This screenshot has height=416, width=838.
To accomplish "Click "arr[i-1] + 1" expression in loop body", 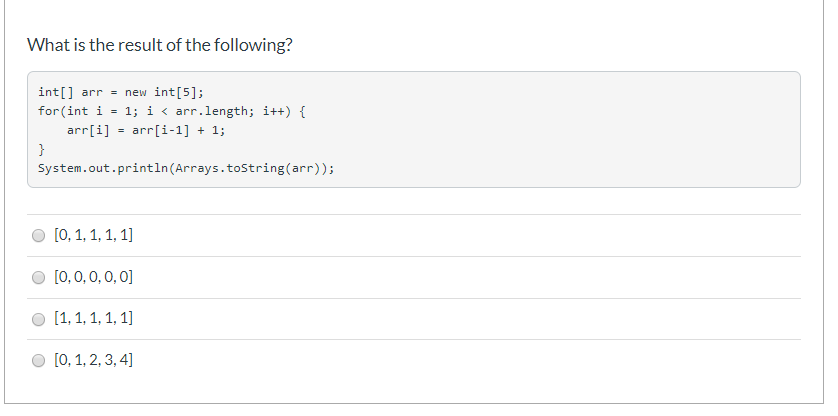I will pyautogui.click(x=178, y=130).
